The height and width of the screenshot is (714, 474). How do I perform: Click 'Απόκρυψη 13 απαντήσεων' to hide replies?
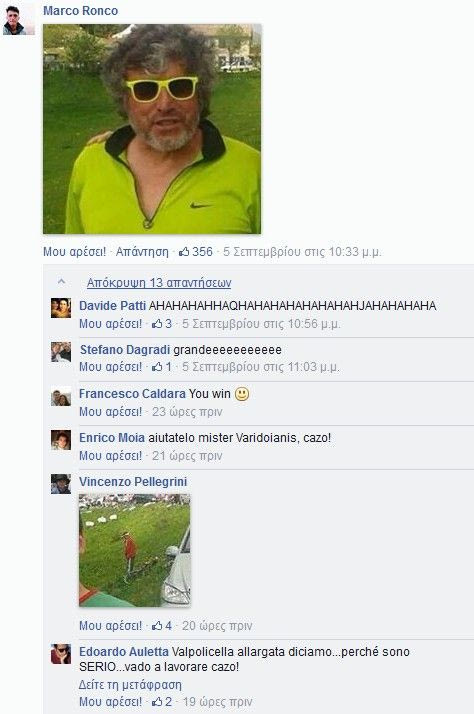159,283
